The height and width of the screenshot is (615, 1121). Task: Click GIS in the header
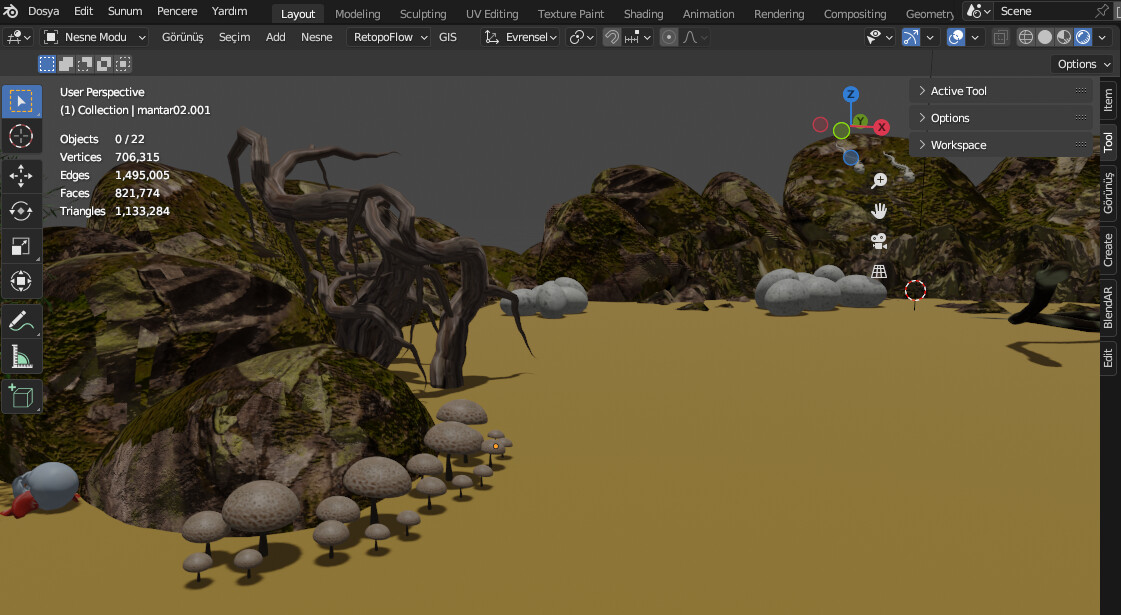(447, 36)
